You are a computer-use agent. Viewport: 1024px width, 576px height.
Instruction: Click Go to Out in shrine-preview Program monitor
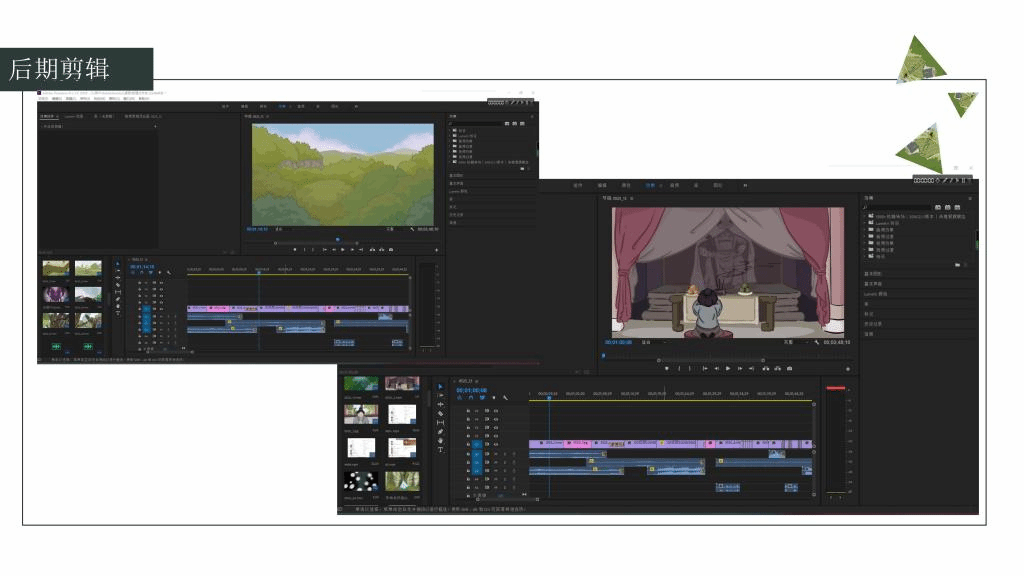752,369
